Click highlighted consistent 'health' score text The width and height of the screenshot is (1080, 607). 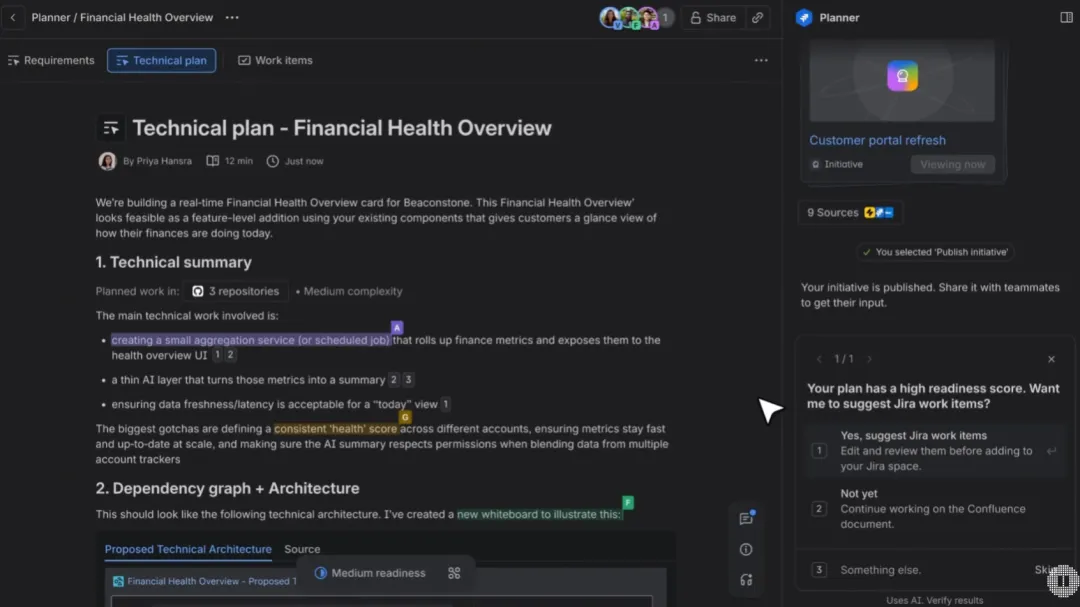pyautogui.click(x=335, y=429)
